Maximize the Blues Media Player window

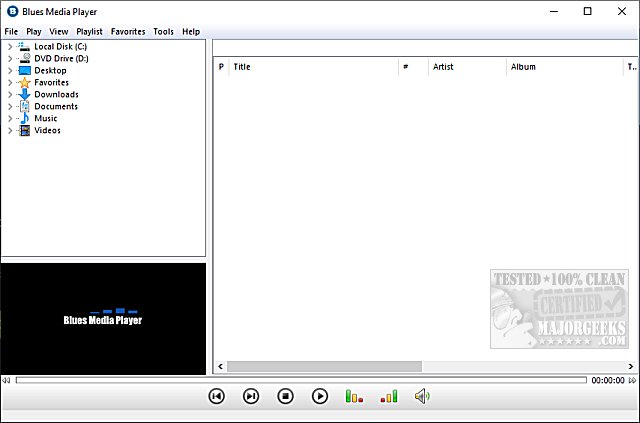click(x=587, y=11)
